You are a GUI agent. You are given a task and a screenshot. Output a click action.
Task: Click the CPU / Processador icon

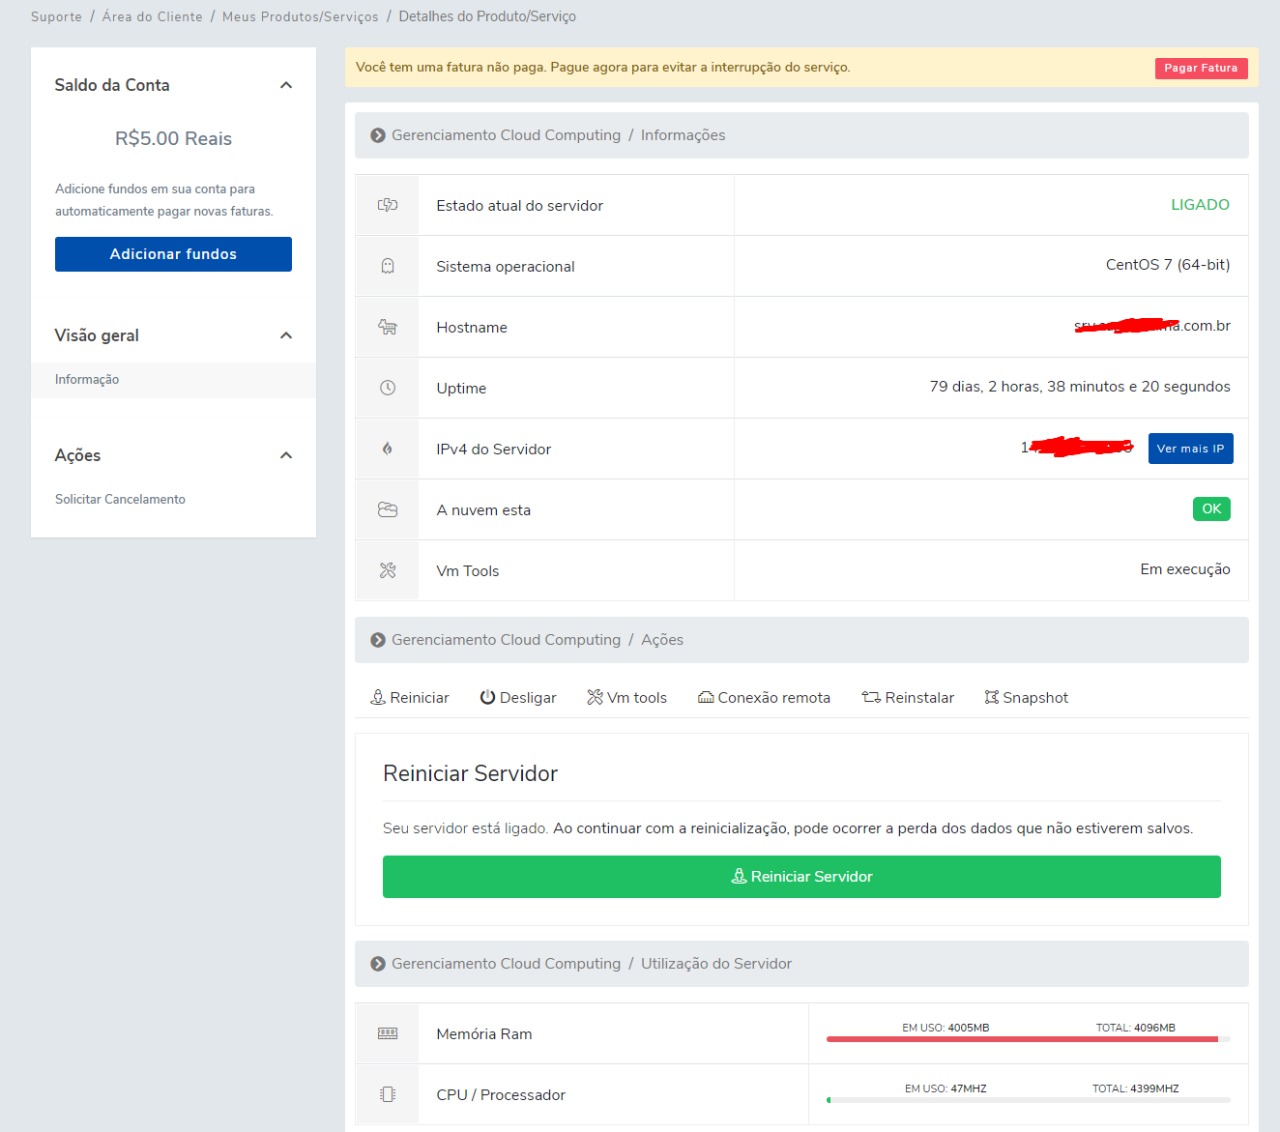pos(387,1094)
